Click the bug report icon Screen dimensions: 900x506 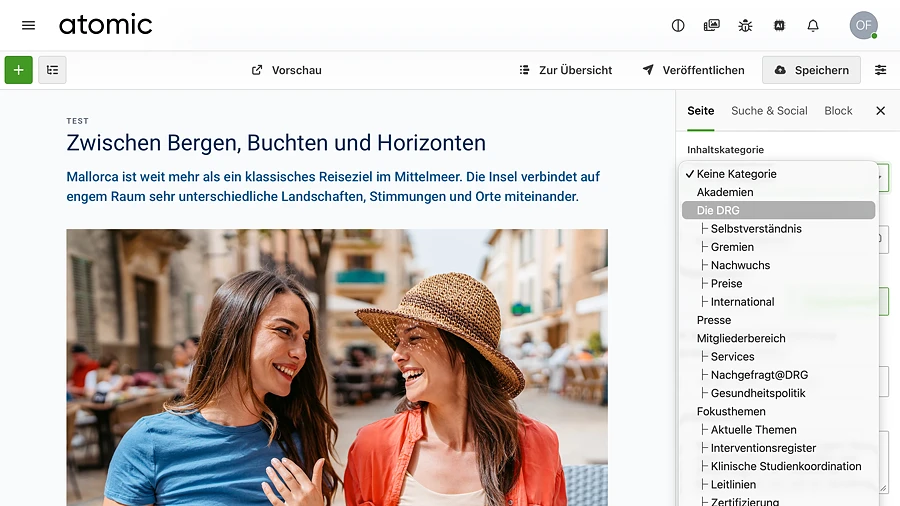point(745,25)
